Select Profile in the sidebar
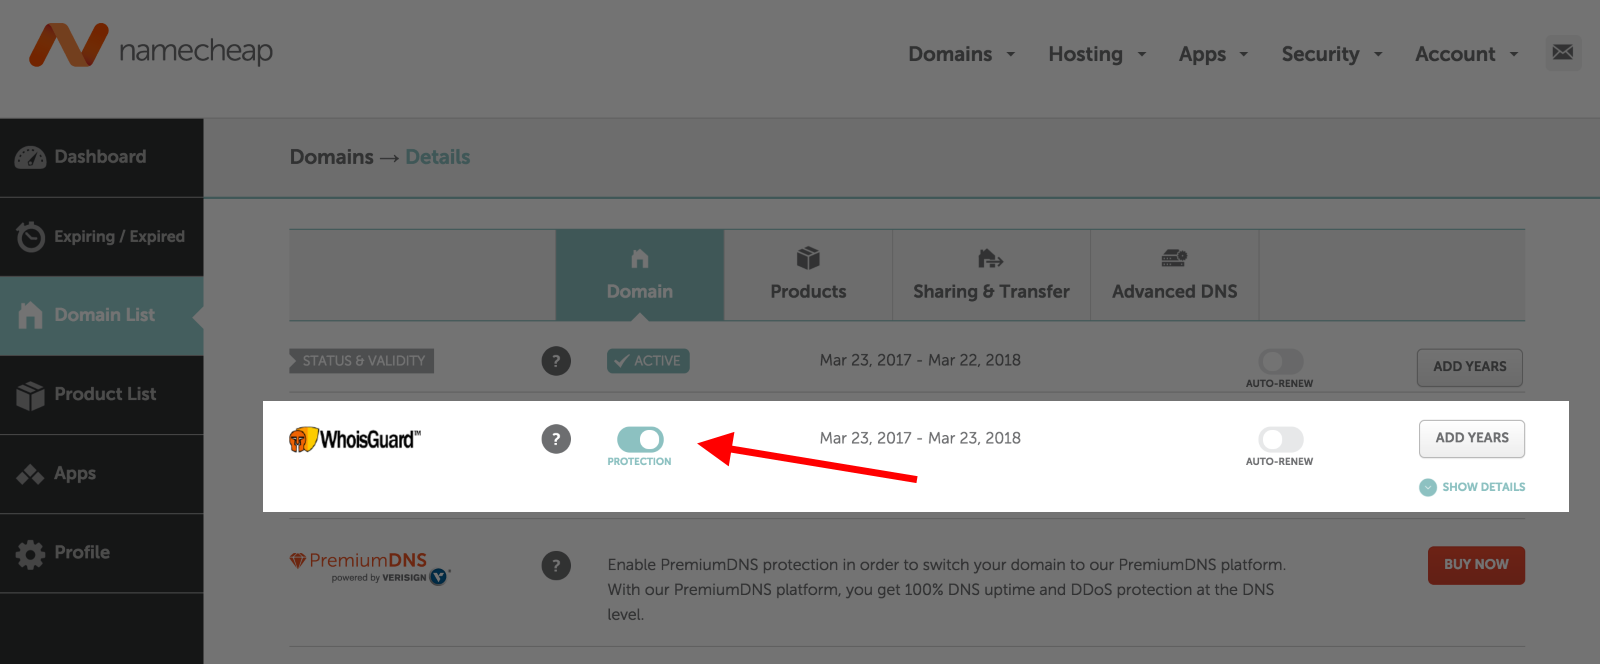The height and width of the screenshot is (664, 1600). [102, 553]
